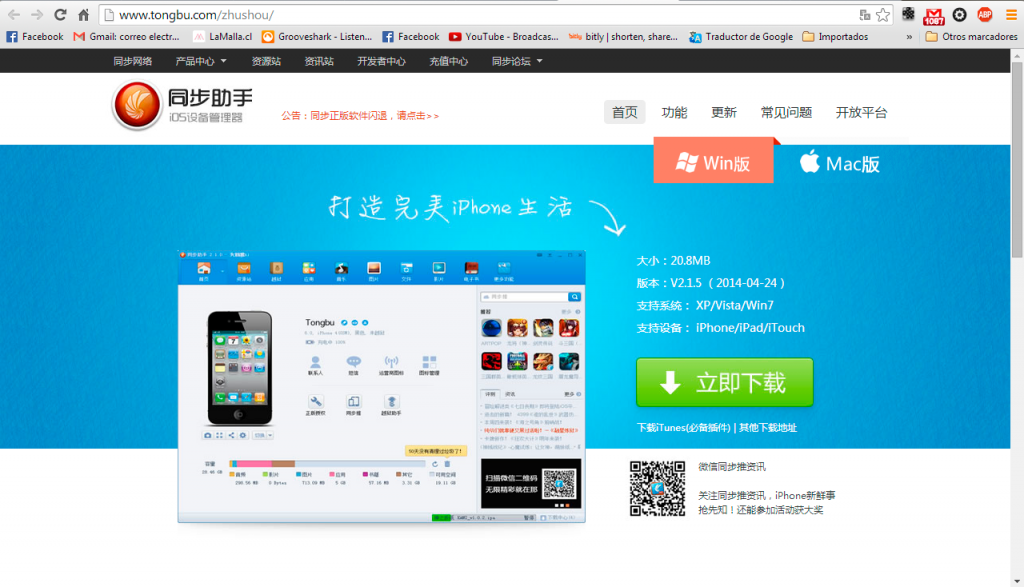Click the browser home icon
This screenshot has width=1024, height=587.
[x=83, y=15]
